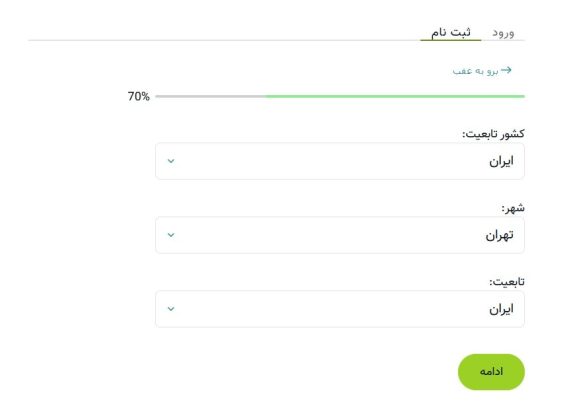The width and height of the screenshot is (567, 410).
Task: Select the تهران value text in city field
Action: point(499,235)
